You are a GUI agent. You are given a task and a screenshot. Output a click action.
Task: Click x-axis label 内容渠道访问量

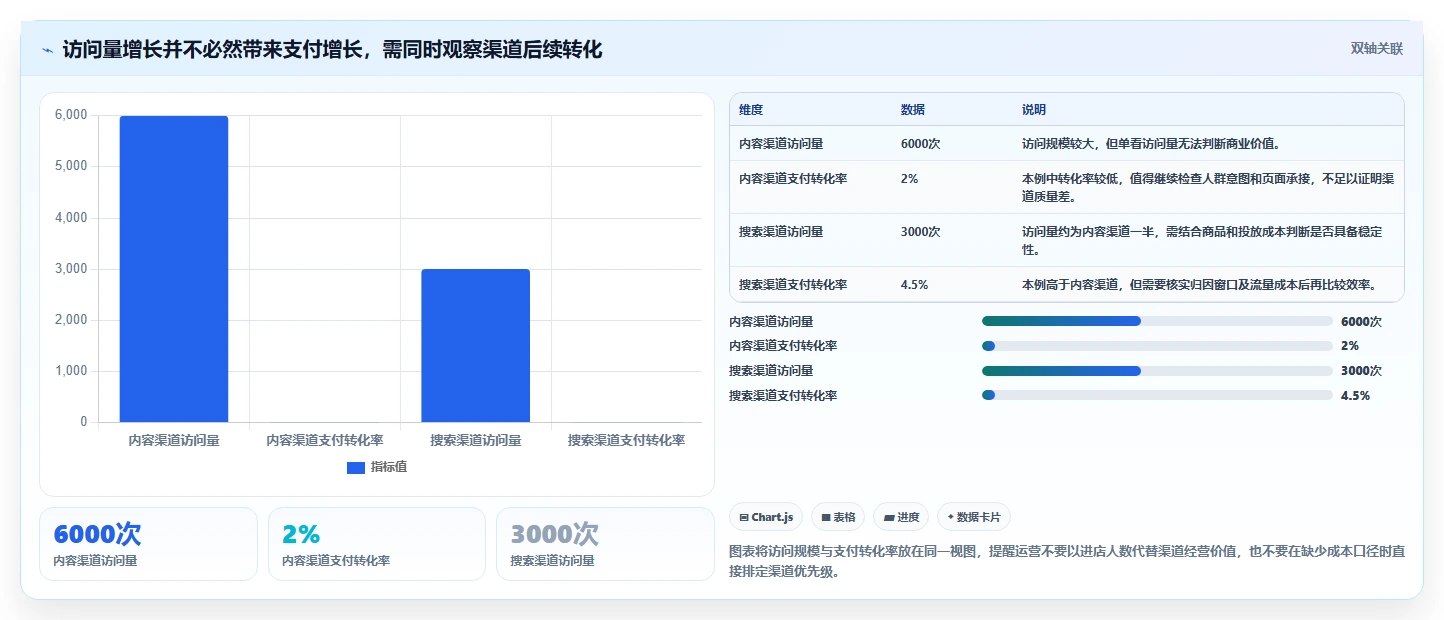point(174,440)
